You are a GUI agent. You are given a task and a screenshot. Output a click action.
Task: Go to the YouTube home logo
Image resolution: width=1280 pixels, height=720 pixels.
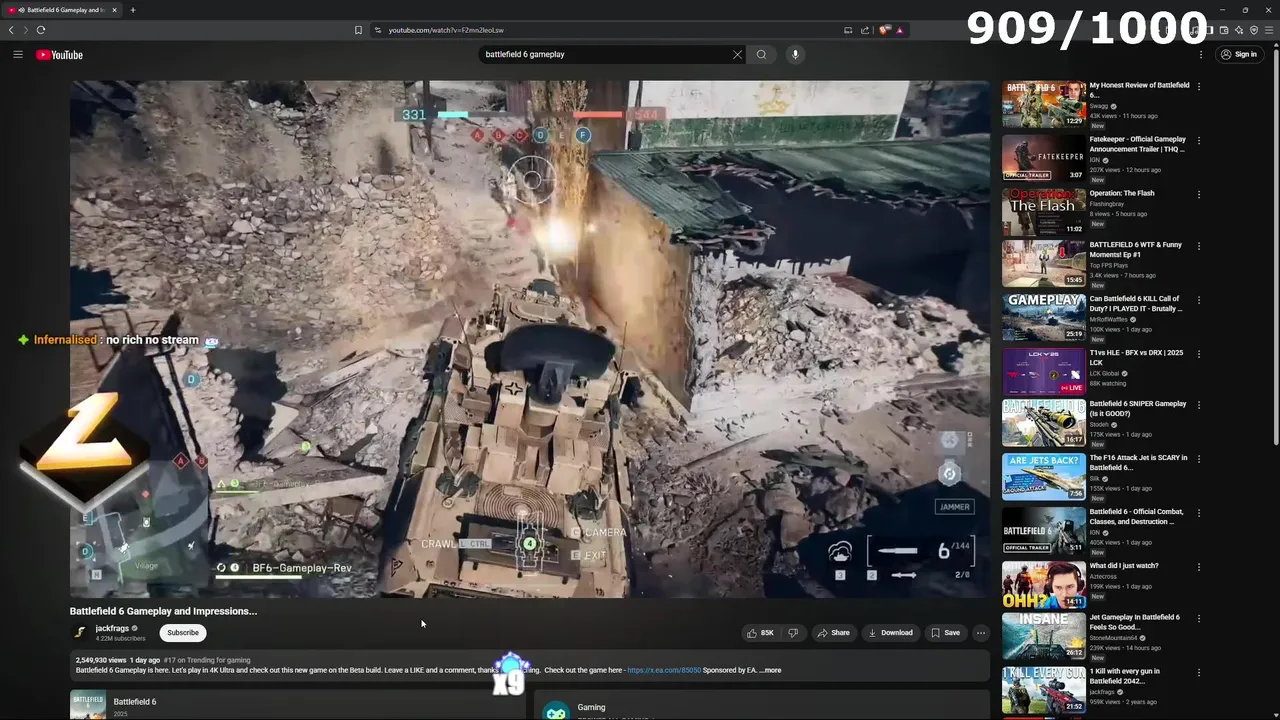point(60,54)
